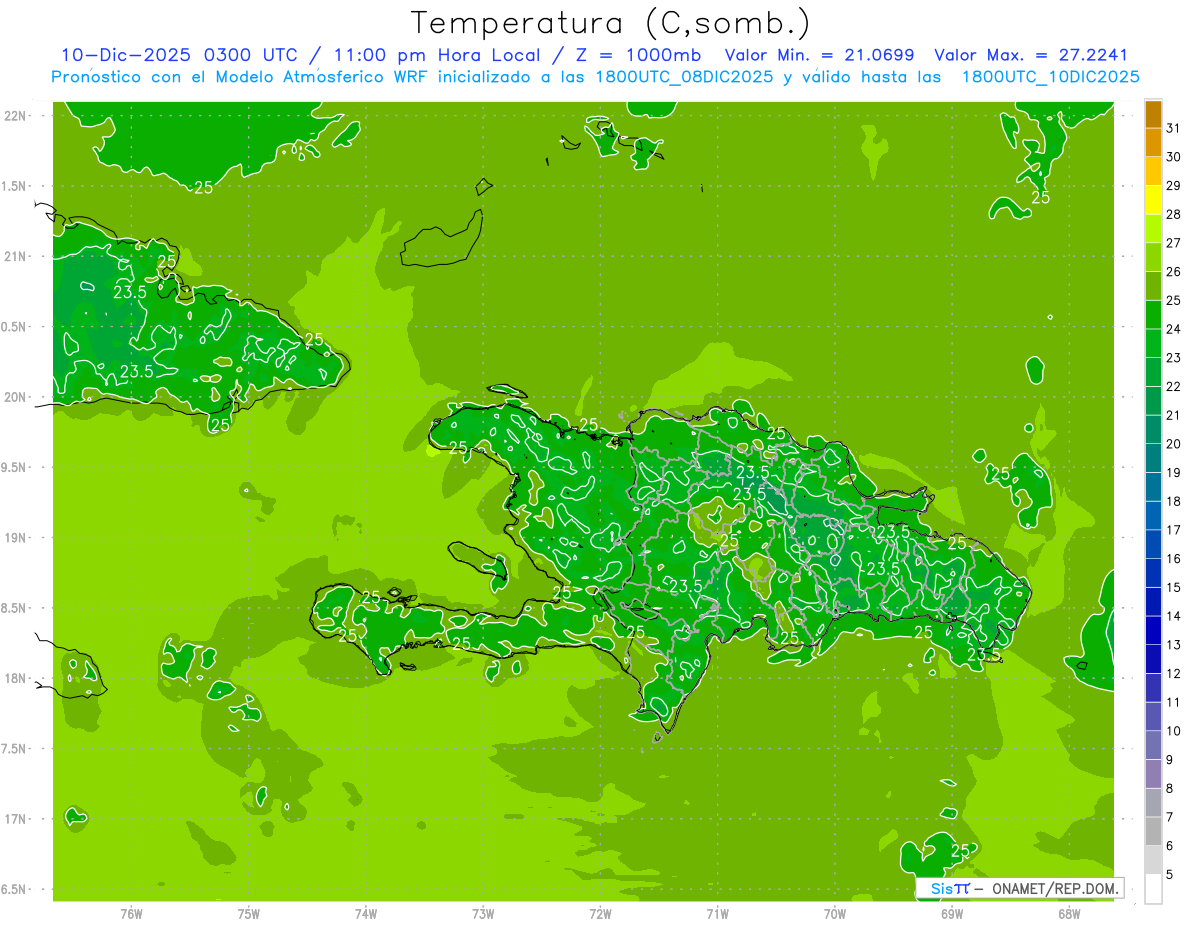Click the '21N' latitude axis label
Screen dimensions: 1200x927
point(17,256)
